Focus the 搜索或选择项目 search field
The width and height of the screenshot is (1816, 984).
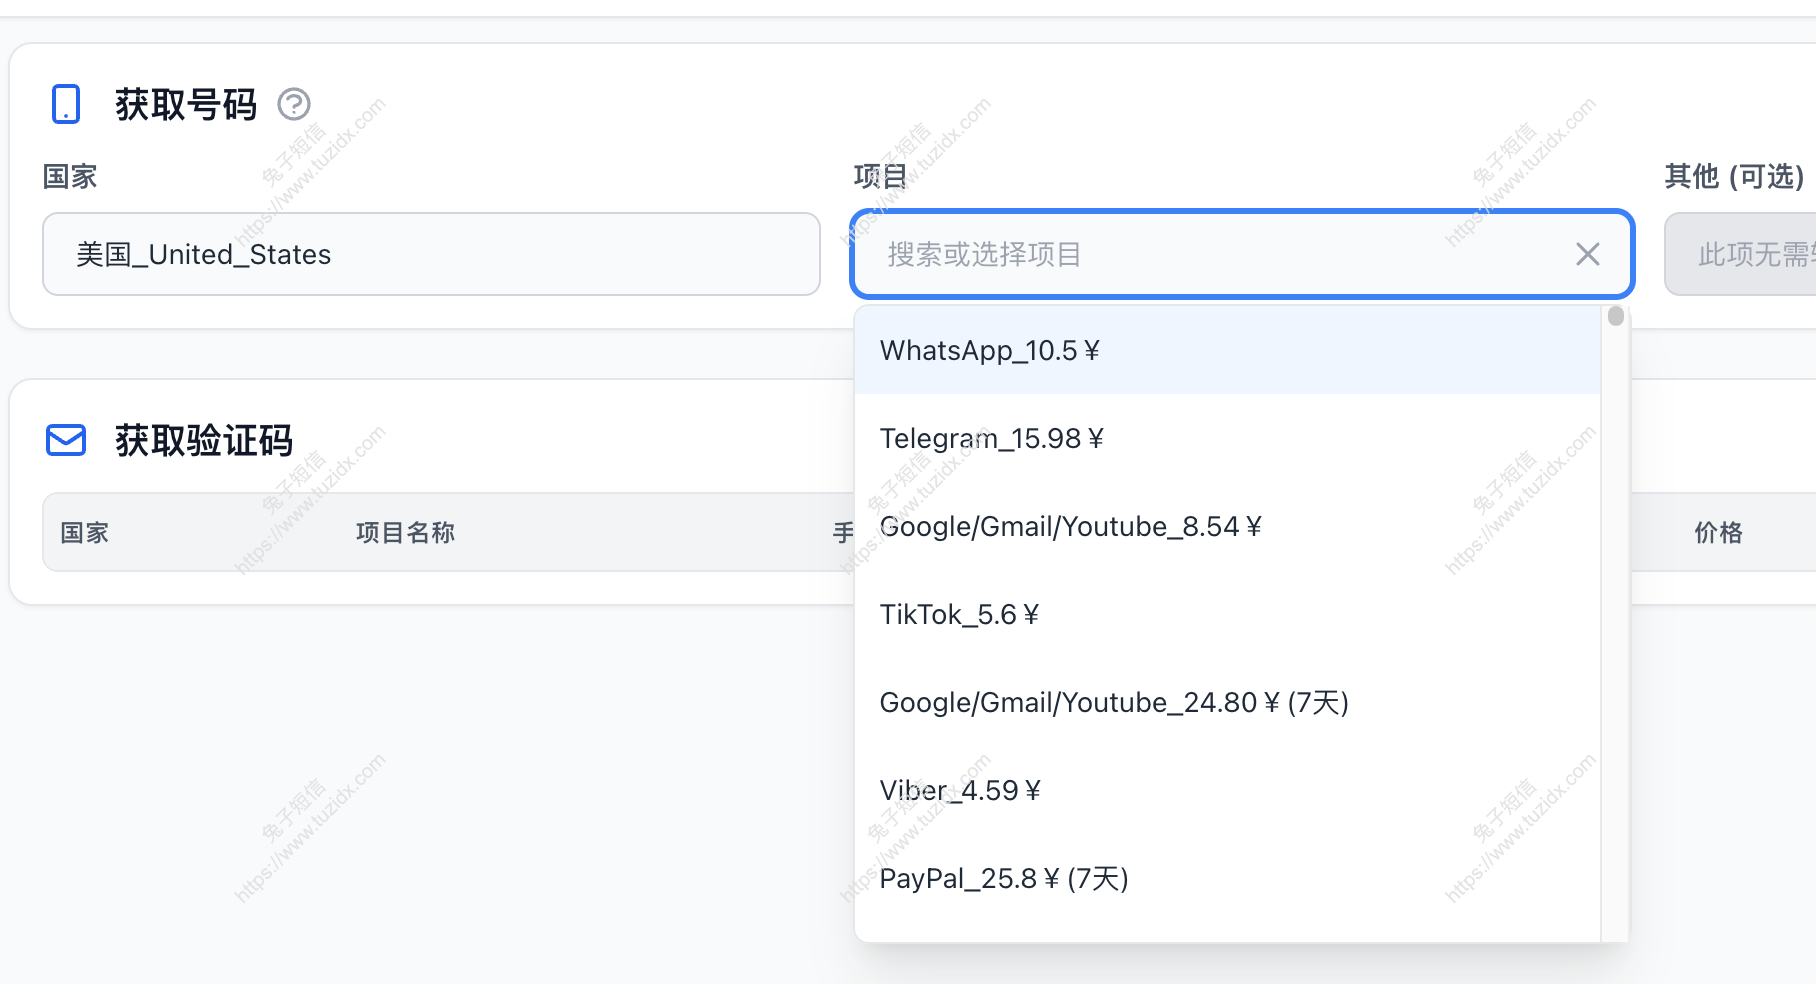(1220, 254)
